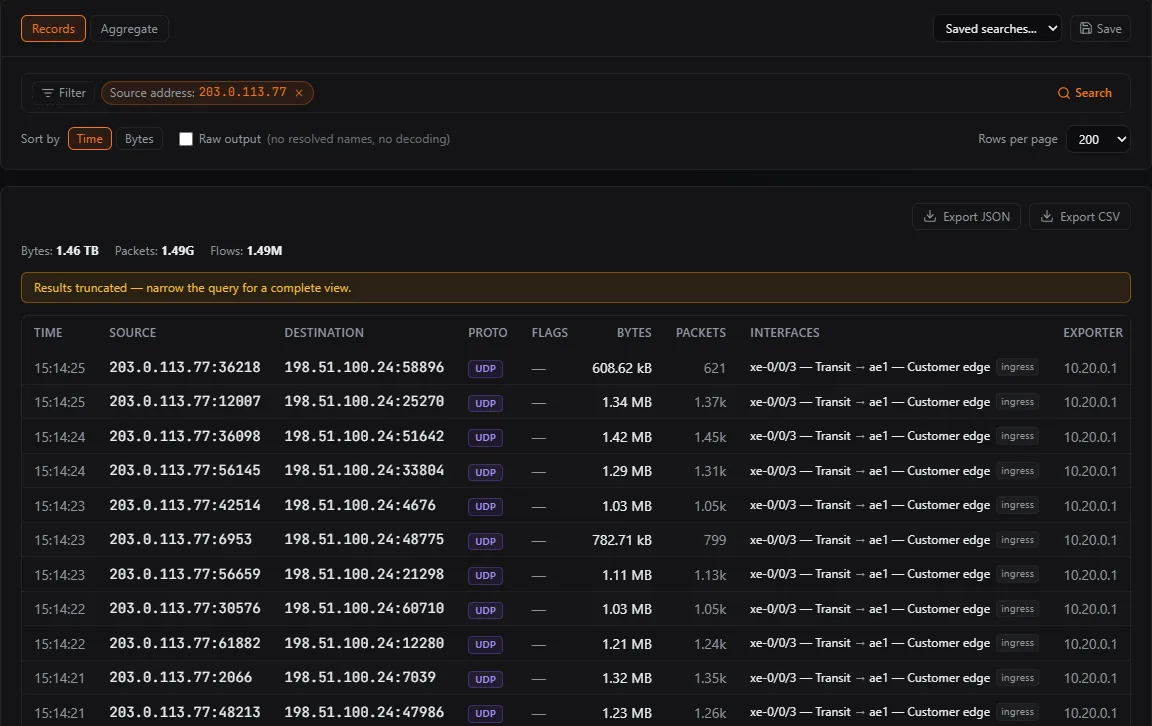This screenshot has height=726, width=1152.
Task: Select destination 198.51.100.24:21298
Action: [364, 574]
